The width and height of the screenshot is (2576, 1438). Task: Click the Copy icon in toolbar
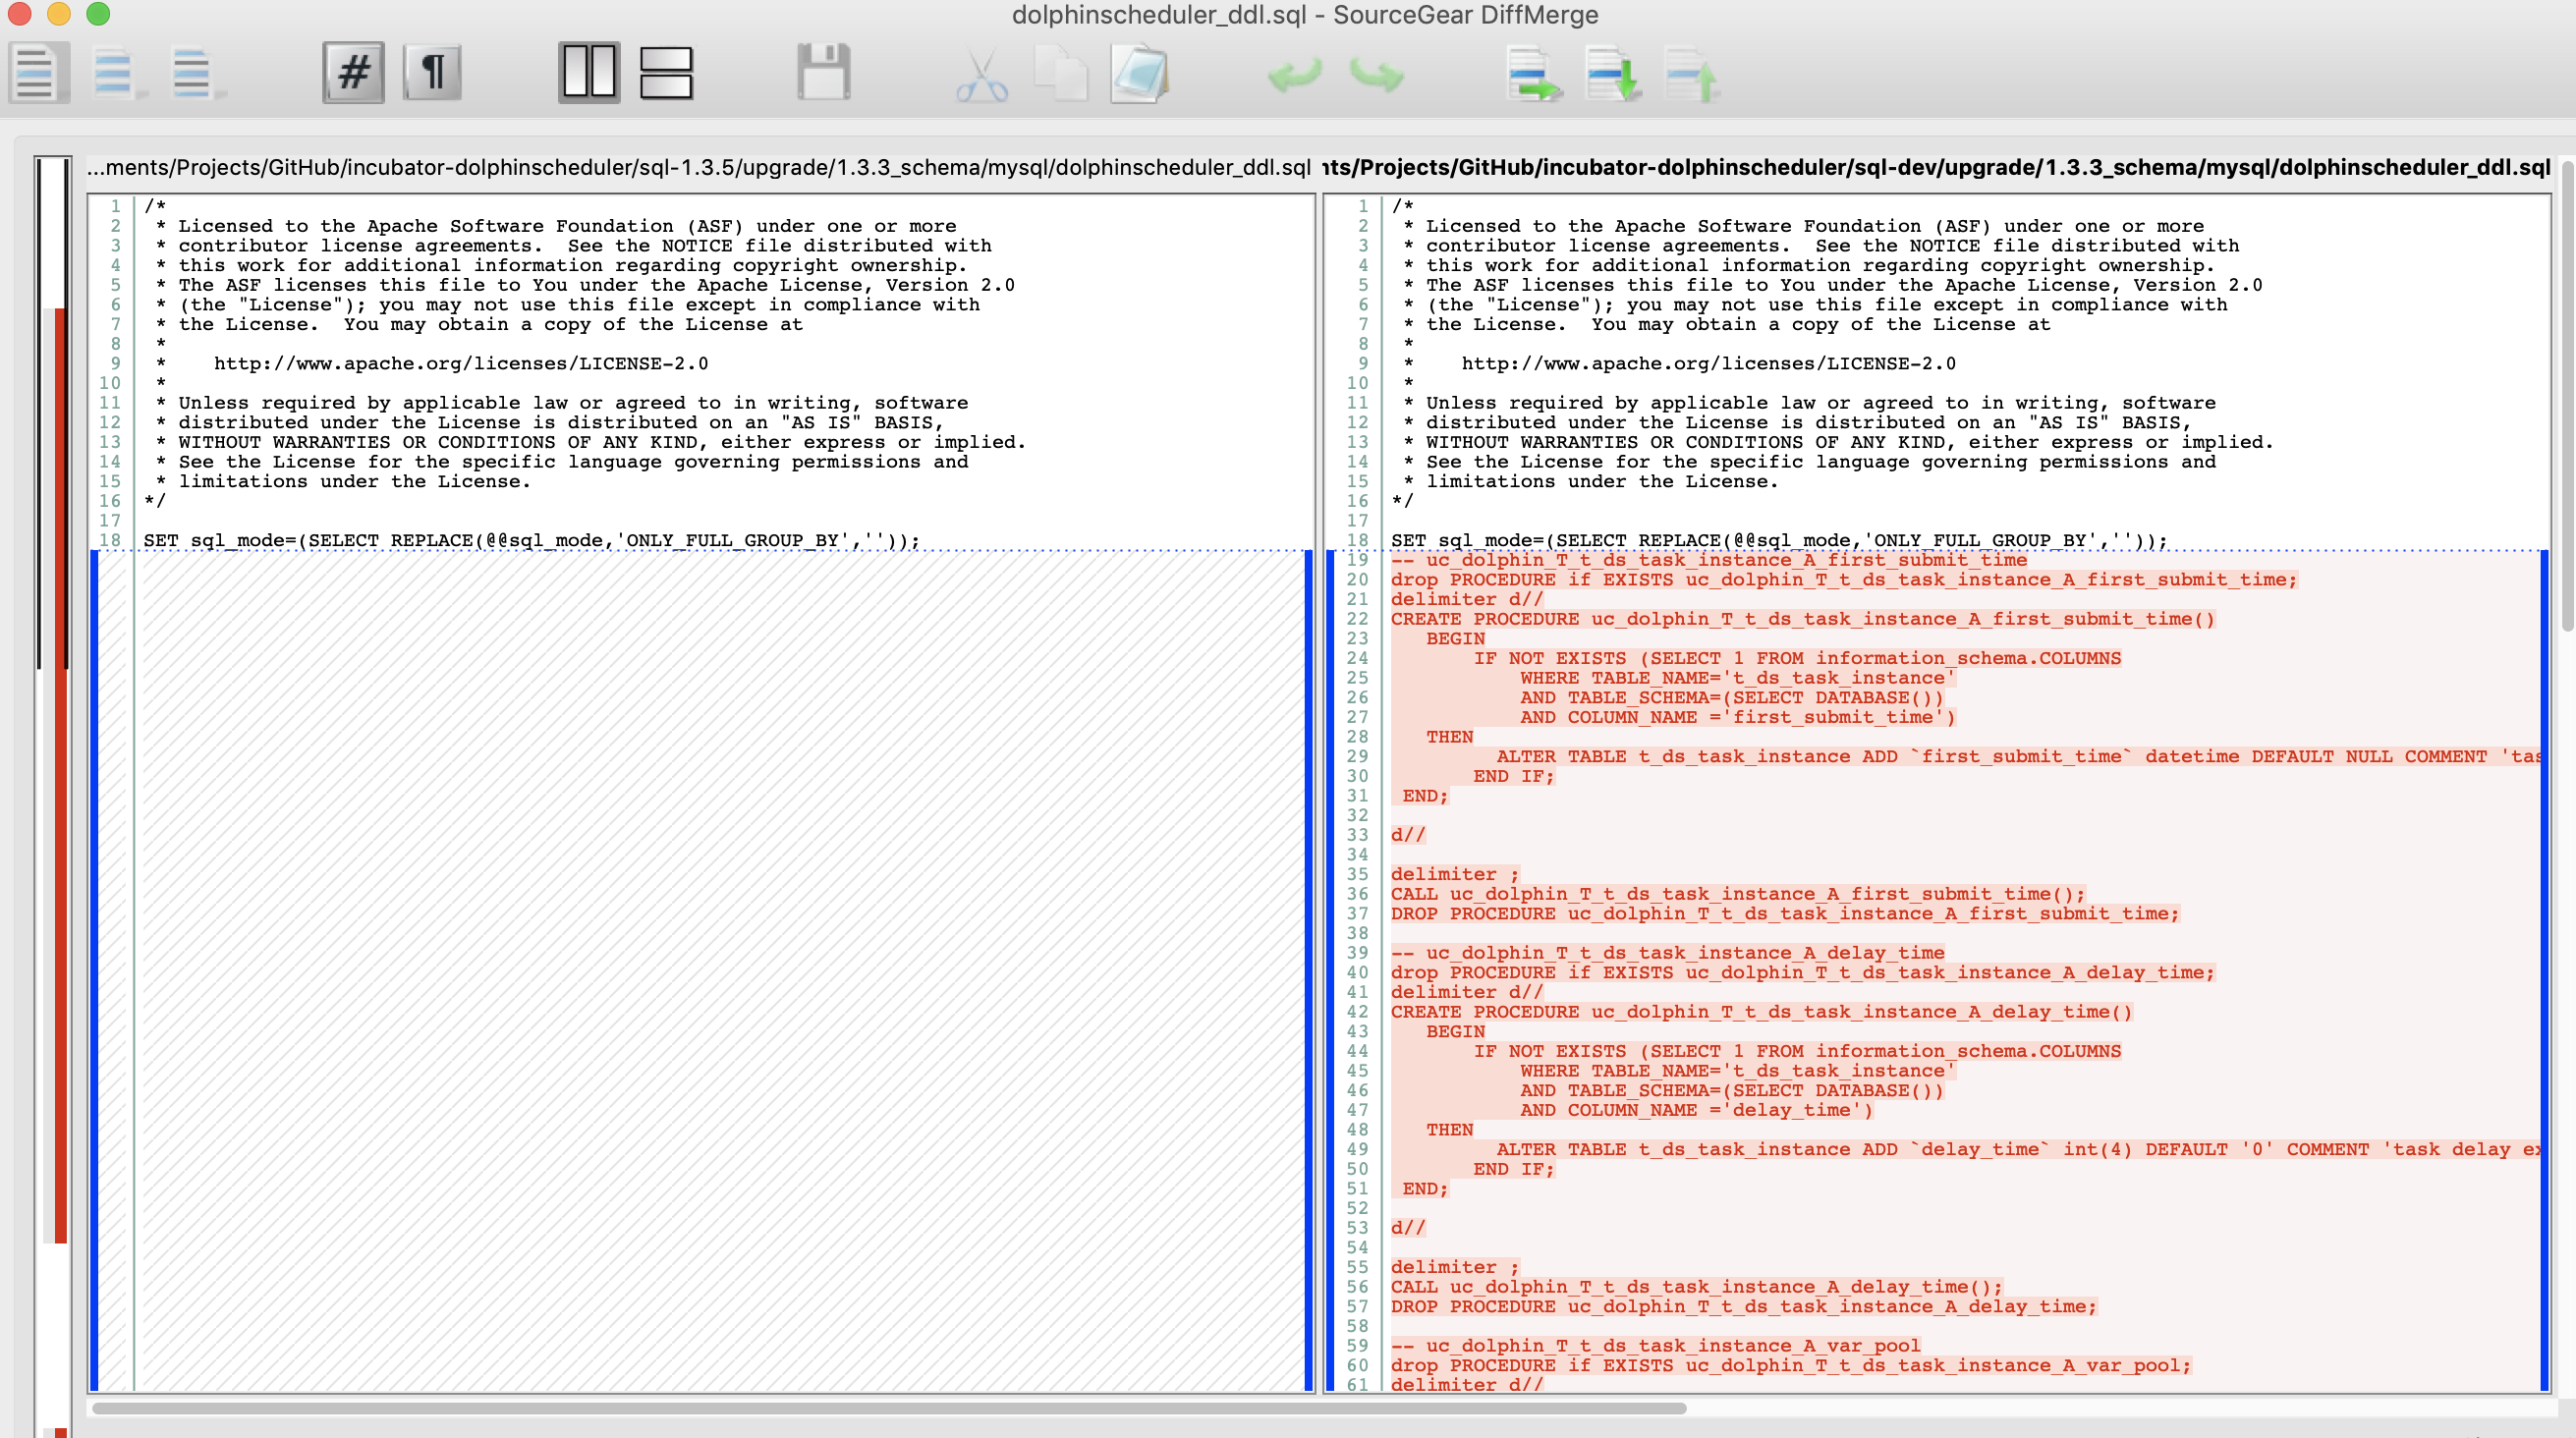[1060, 73]
